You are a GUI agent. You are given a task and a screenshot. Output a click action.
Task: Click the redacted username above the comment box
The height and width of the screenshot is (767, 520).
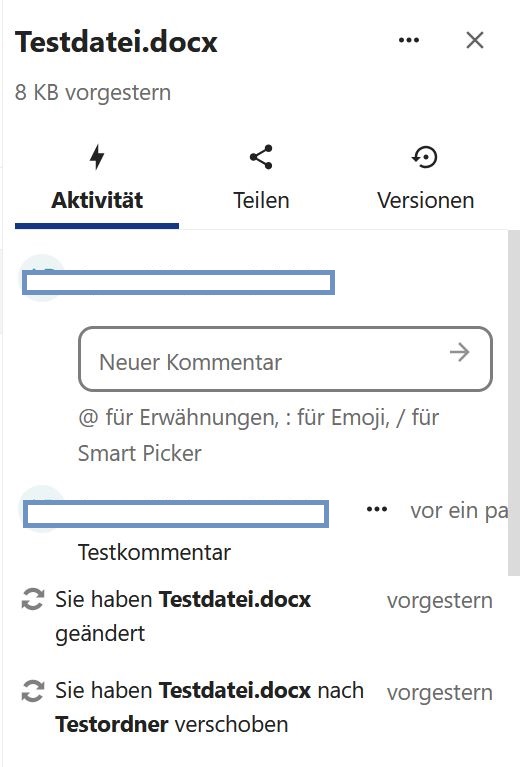click(179, 283)
